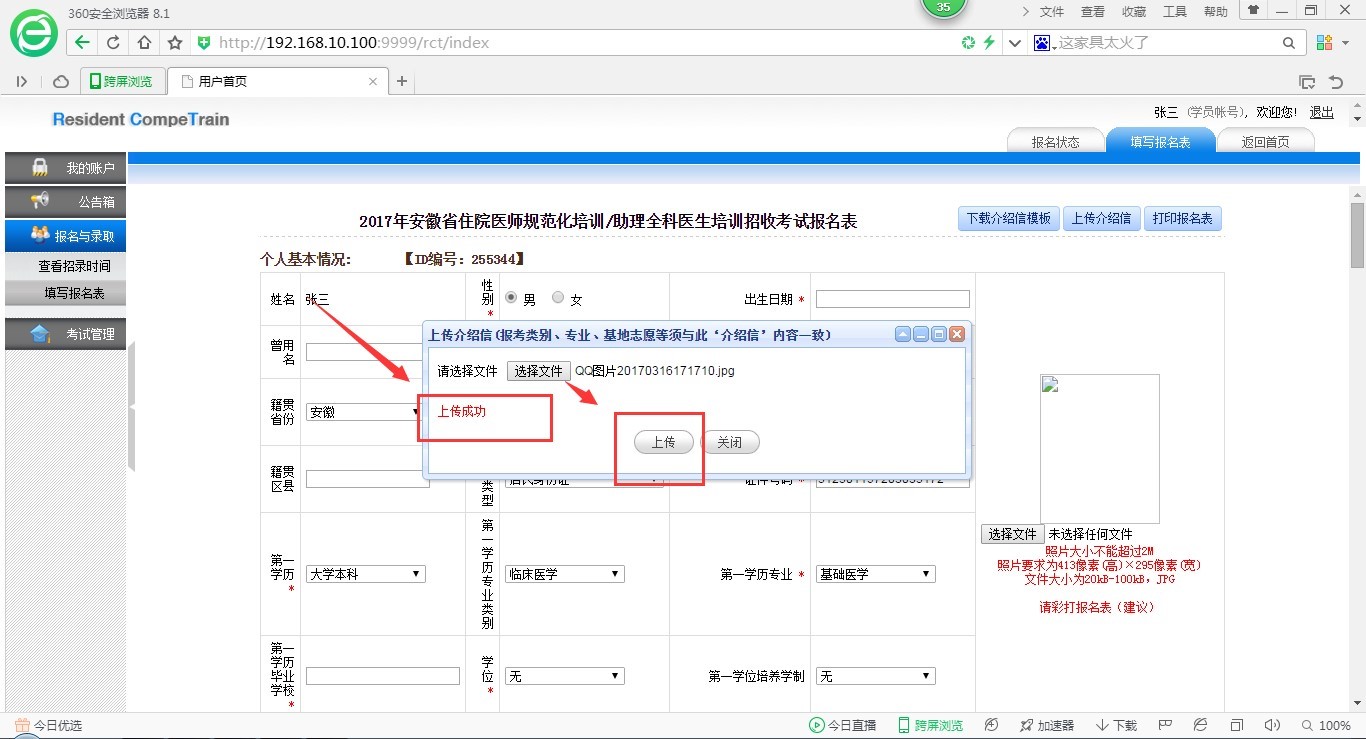Close the 用户首页 tab
1366x739 pixels.
coord(374,82)
